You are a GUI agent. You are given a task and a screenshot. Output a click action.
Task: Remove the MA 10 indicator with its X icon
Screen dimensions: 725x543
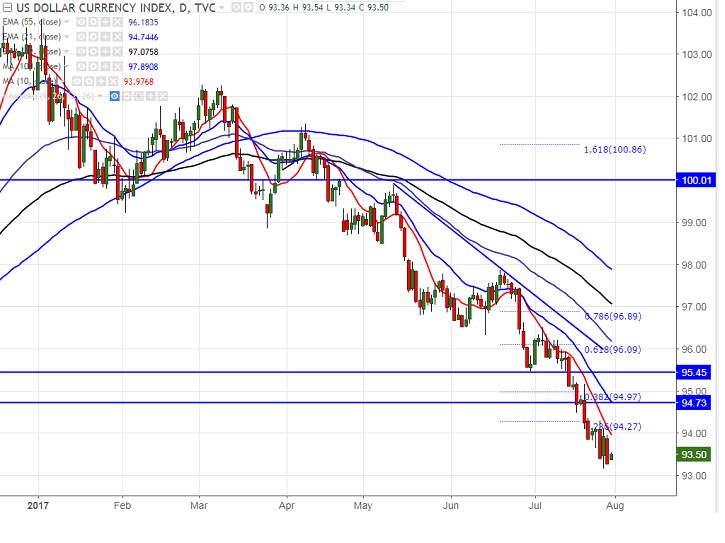tap(113, 81)
